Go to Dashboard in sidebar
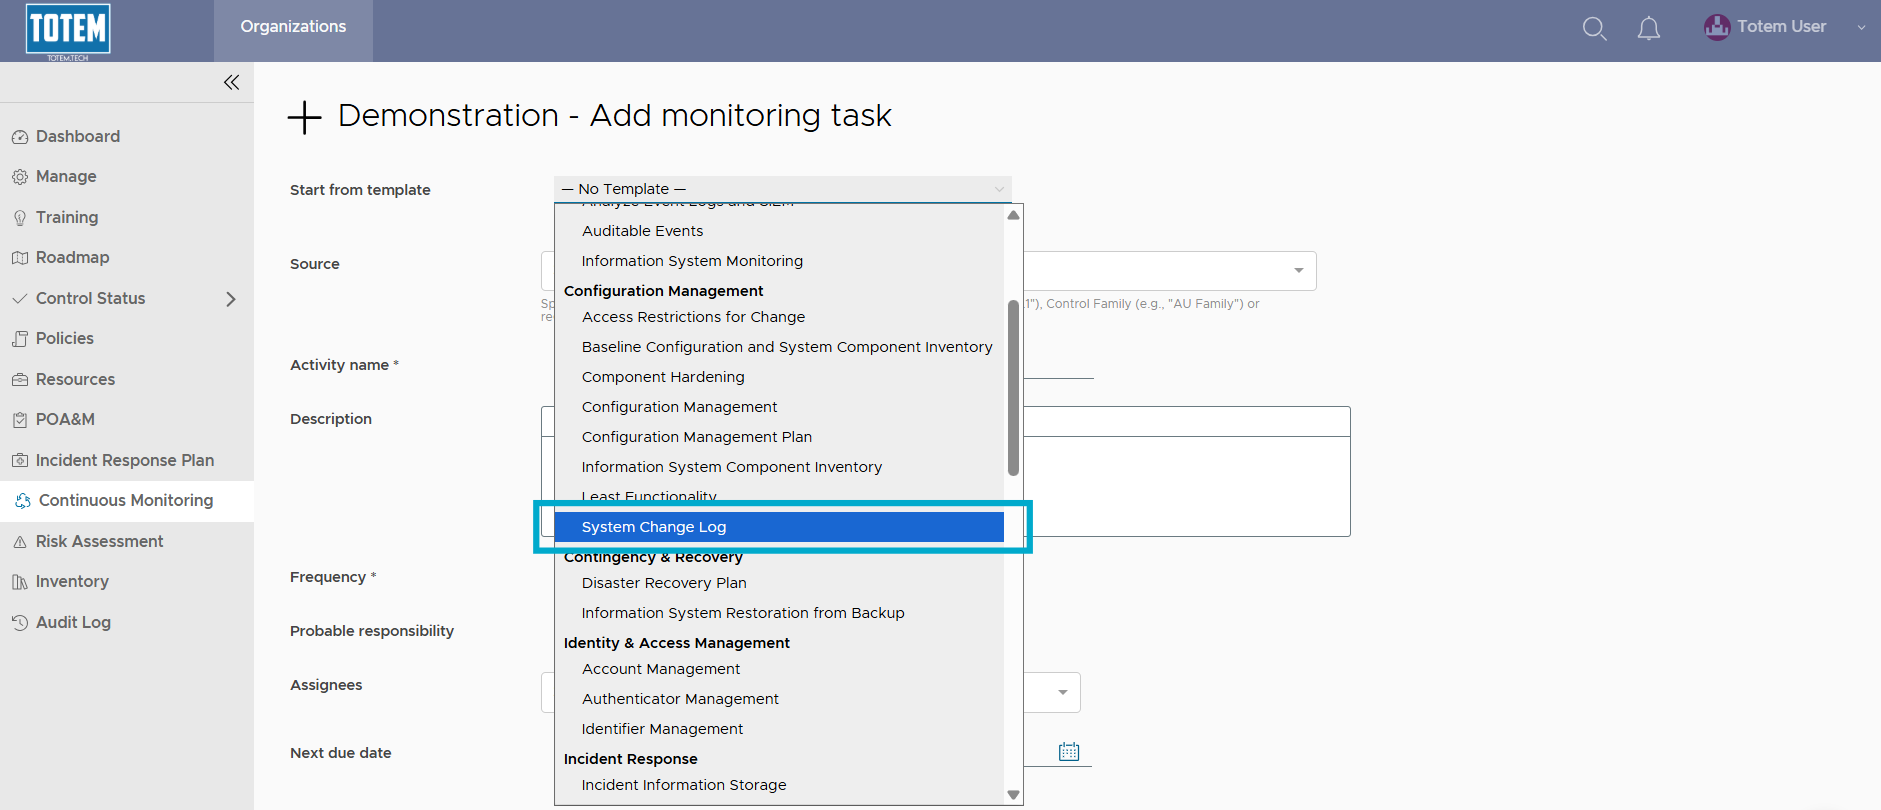1881x810 pixels. pos(78,136)
